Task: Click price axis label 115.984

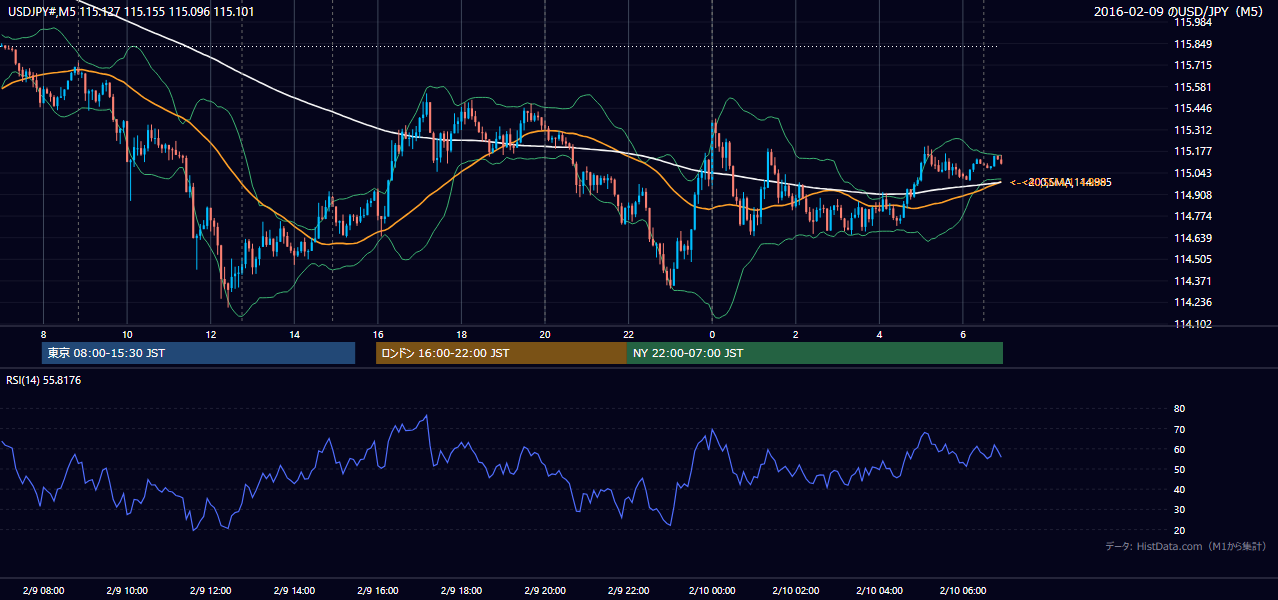Action: (1193, 22)
